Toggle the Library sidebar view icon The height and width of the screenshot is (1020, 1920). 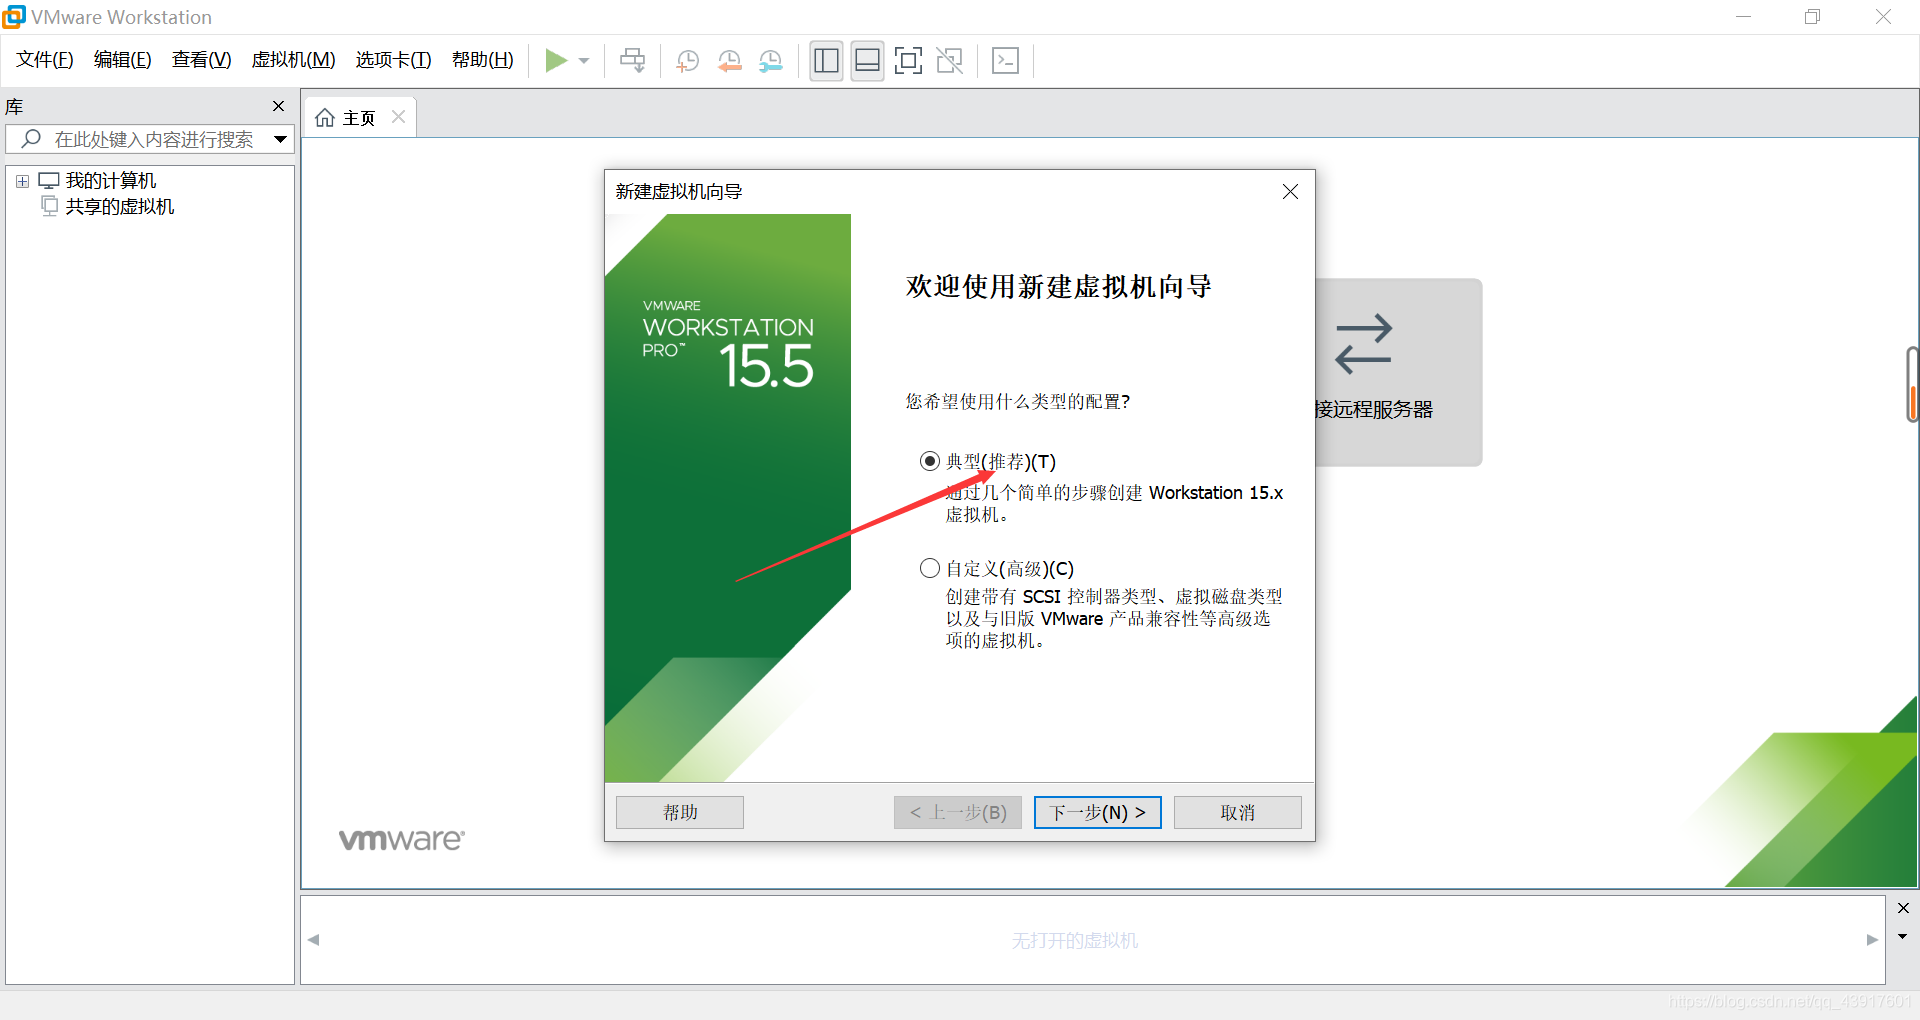click(x=827, y=61)
